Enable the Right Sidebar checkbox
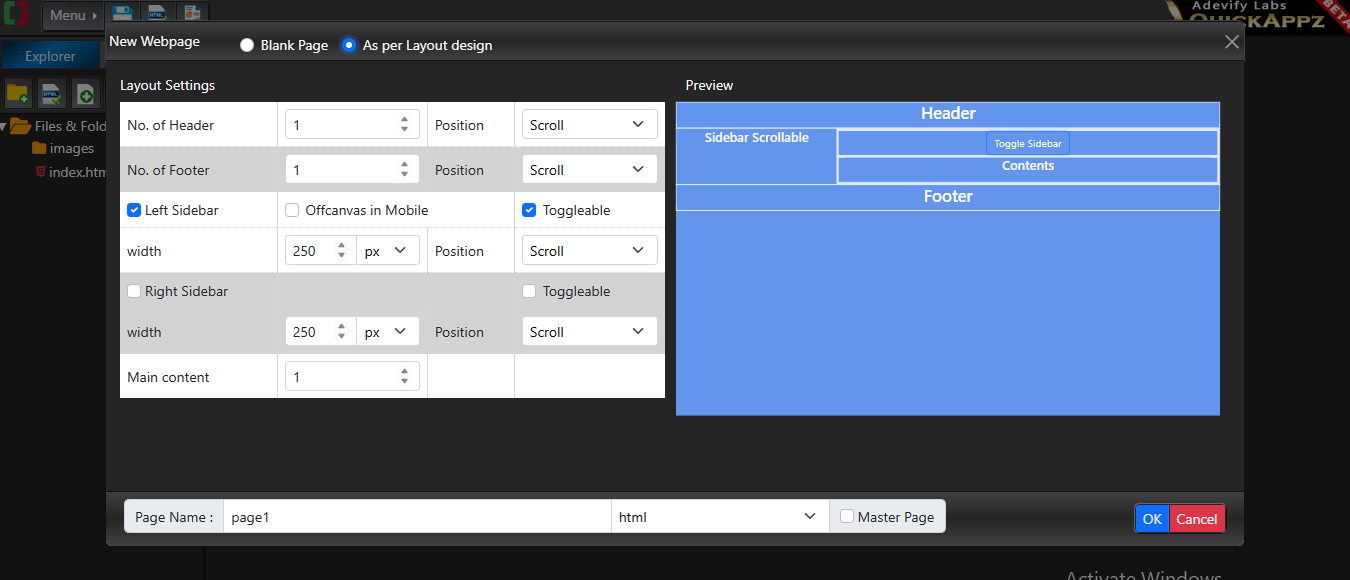The width and height of the screenshot is (1350, 580). pyautogui.click(x=134, y=291)
